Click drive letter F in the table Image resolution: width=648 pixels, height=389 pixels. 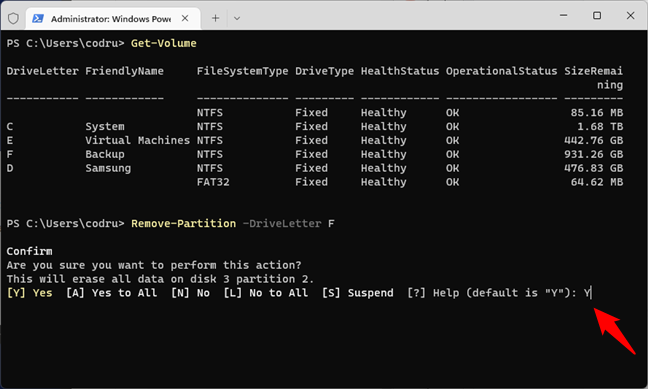pos(10,154)
